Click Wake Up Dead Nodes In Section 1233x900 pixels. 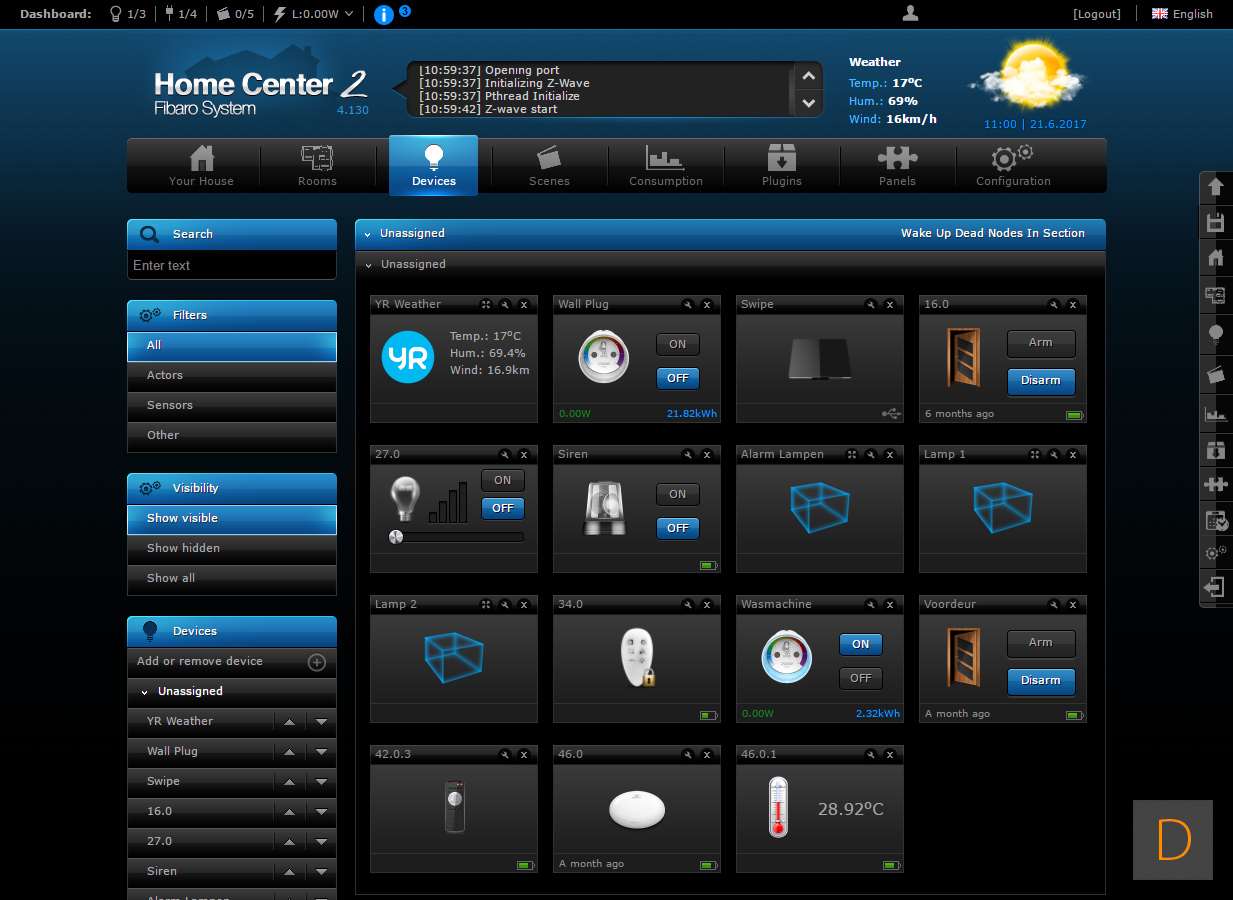[x=992, y=234]
